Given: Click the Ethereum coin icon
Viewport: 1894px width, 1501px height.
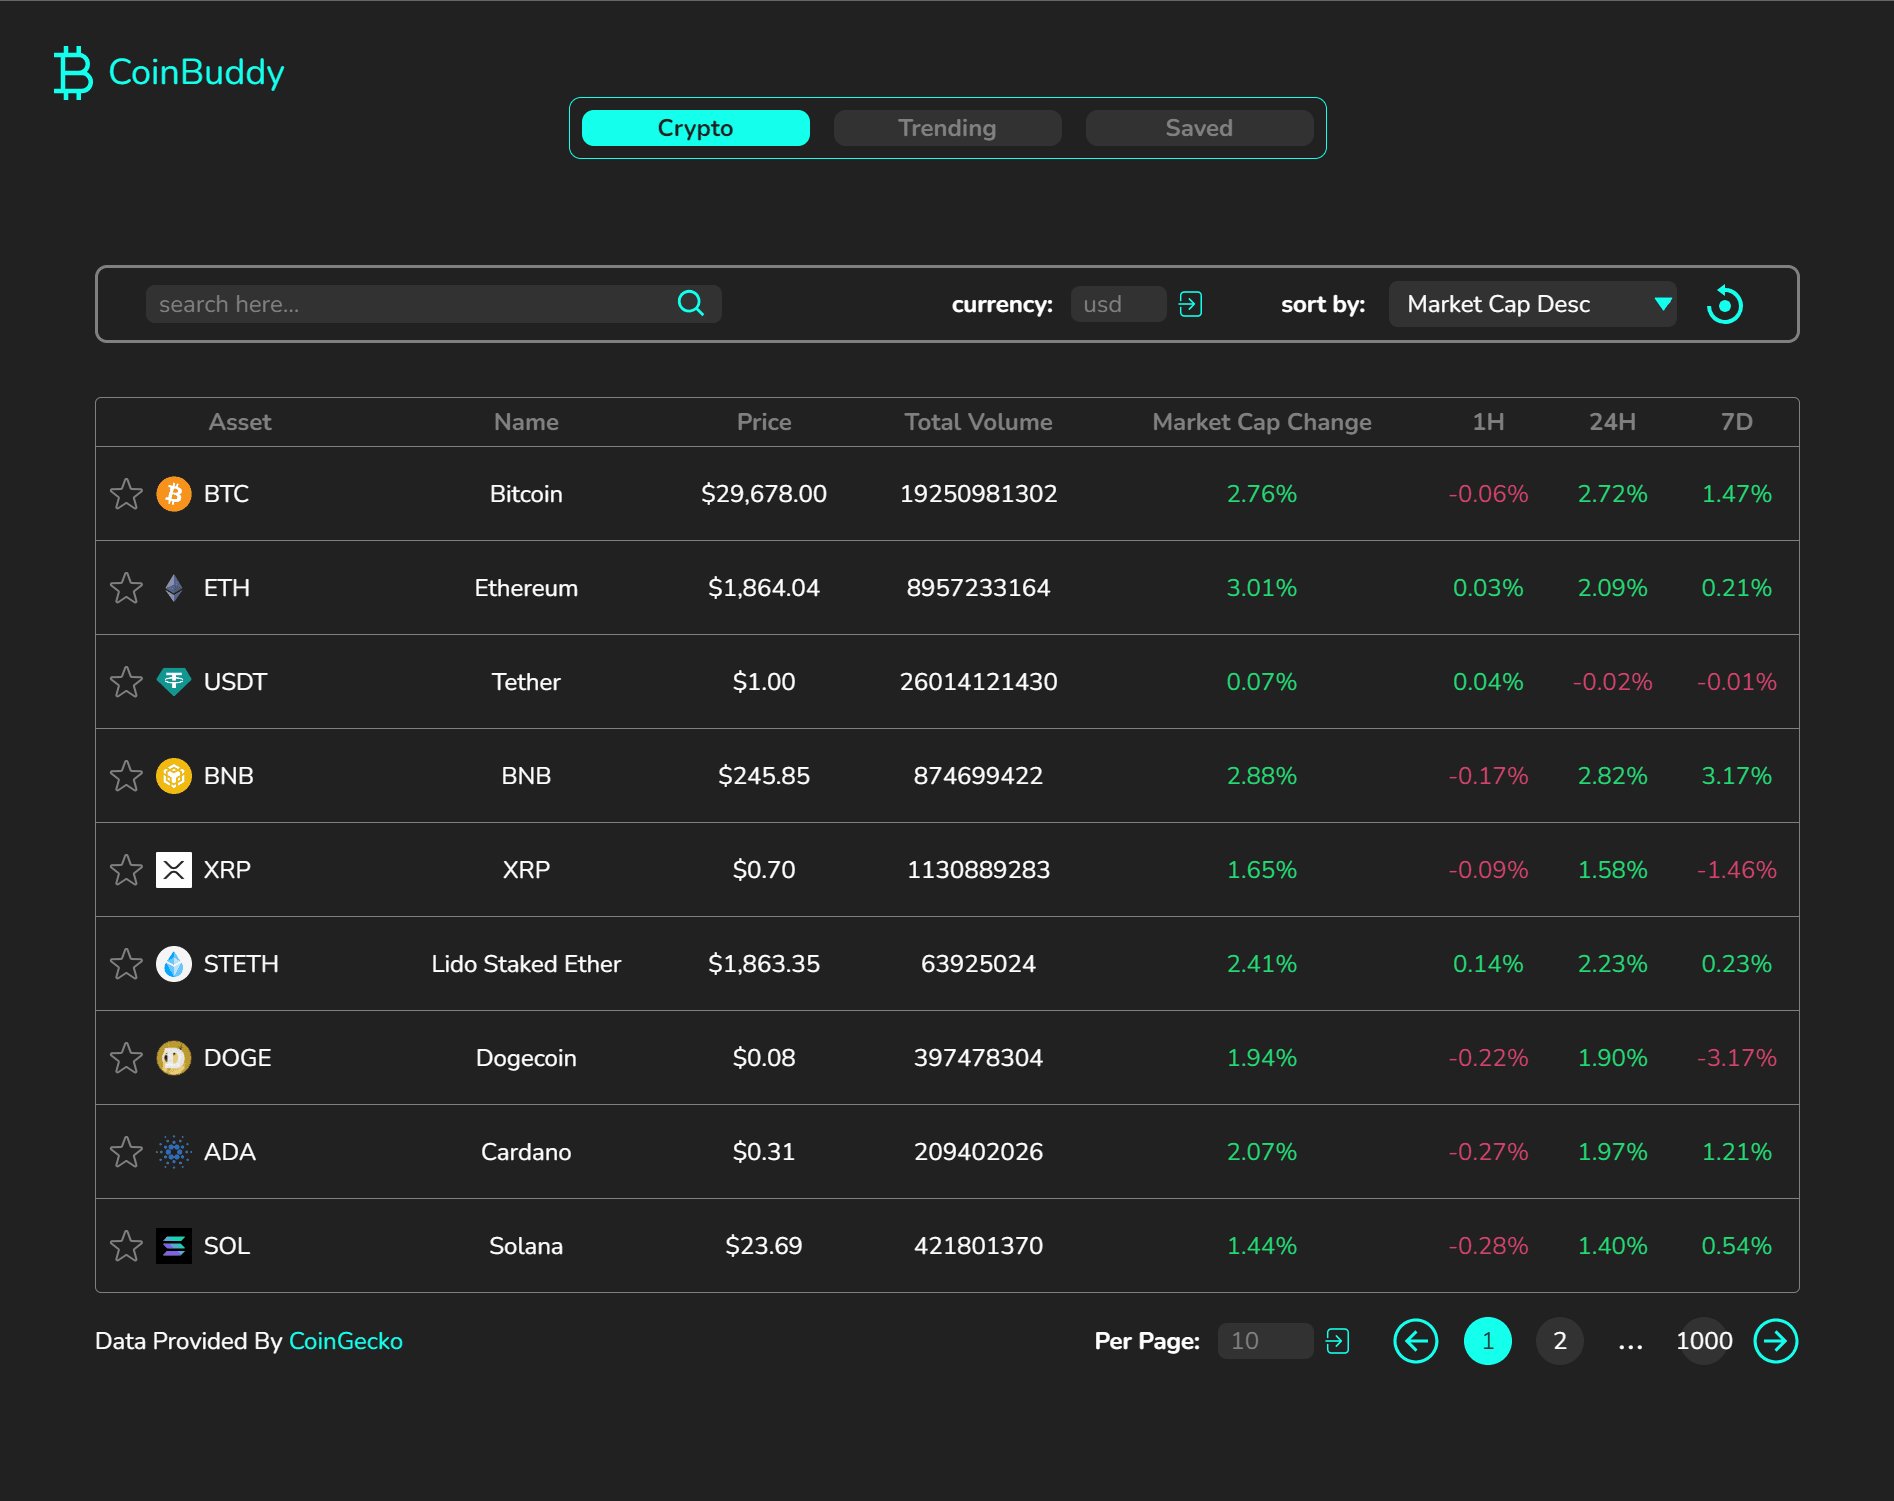Looking at the screenshot, I should (174, 588).
